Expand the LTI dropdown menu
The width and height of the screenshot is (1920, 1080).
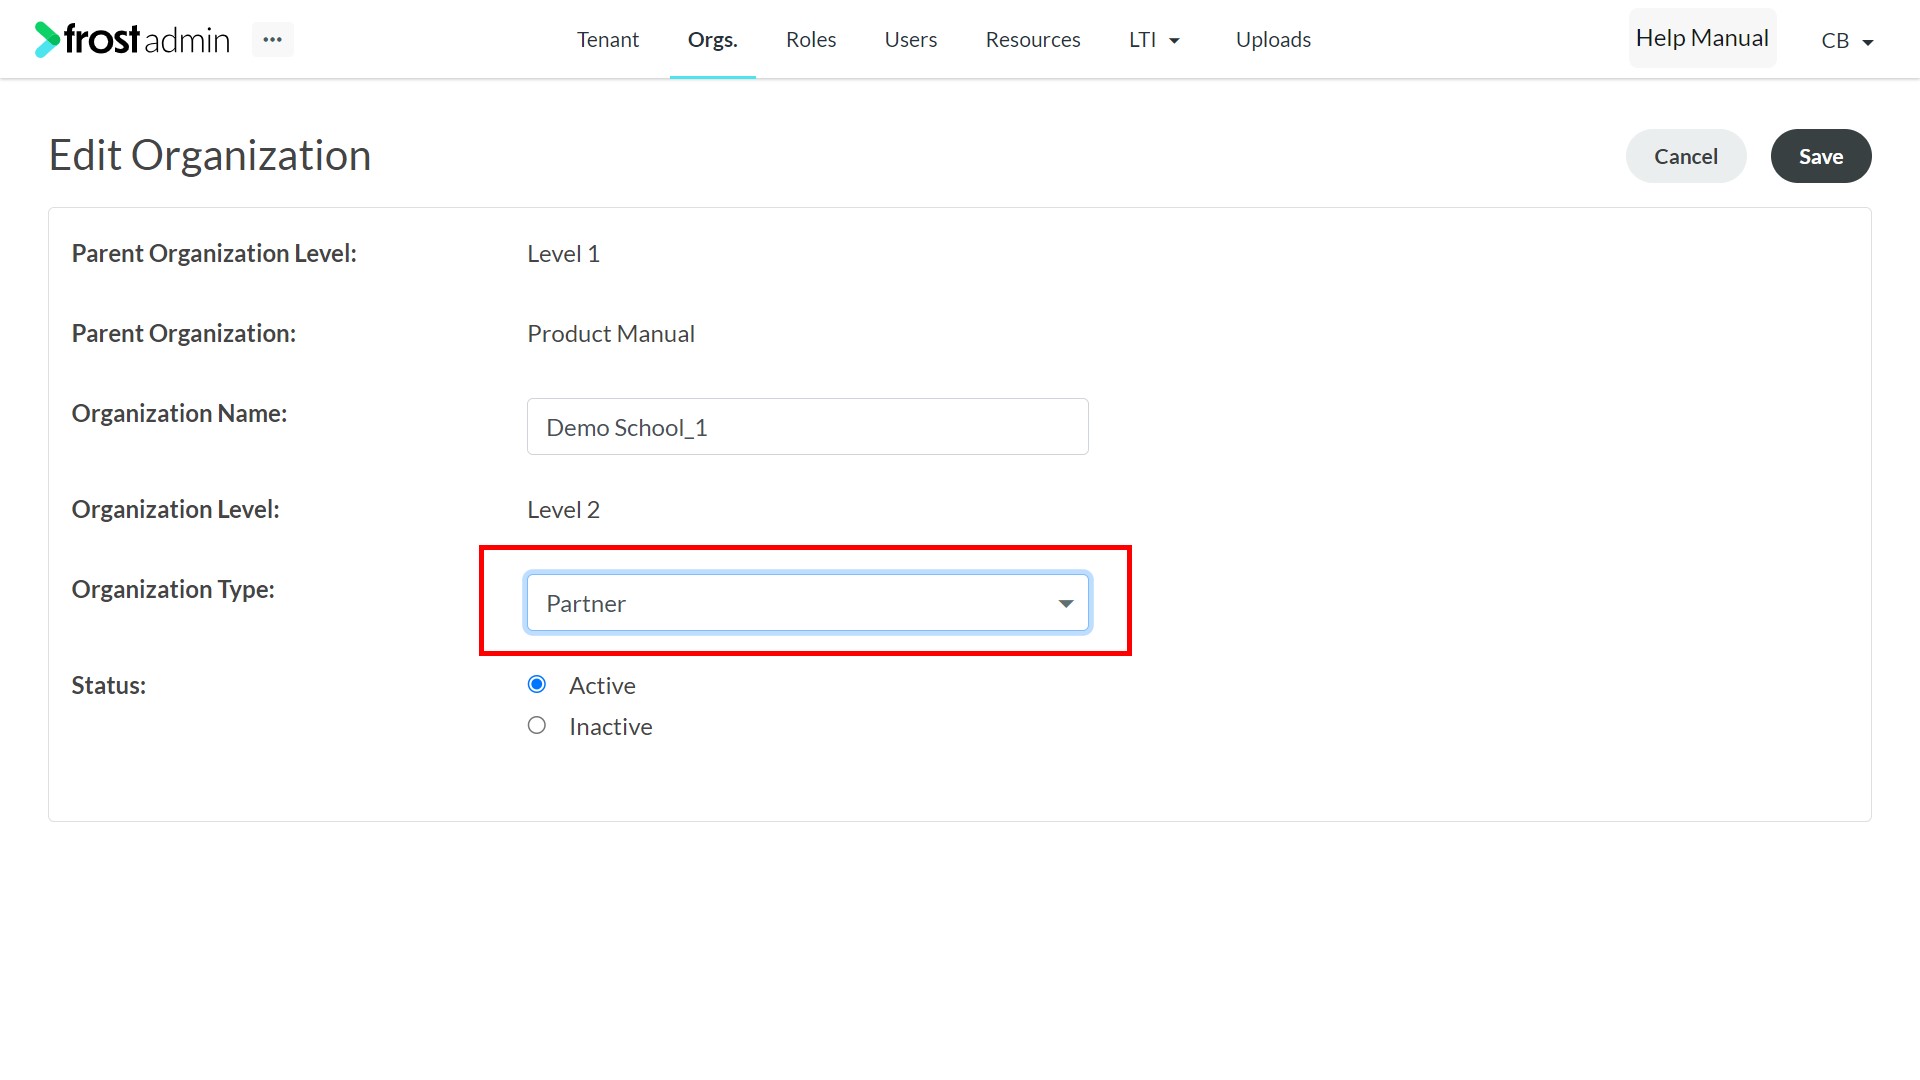coord(1154,39)
